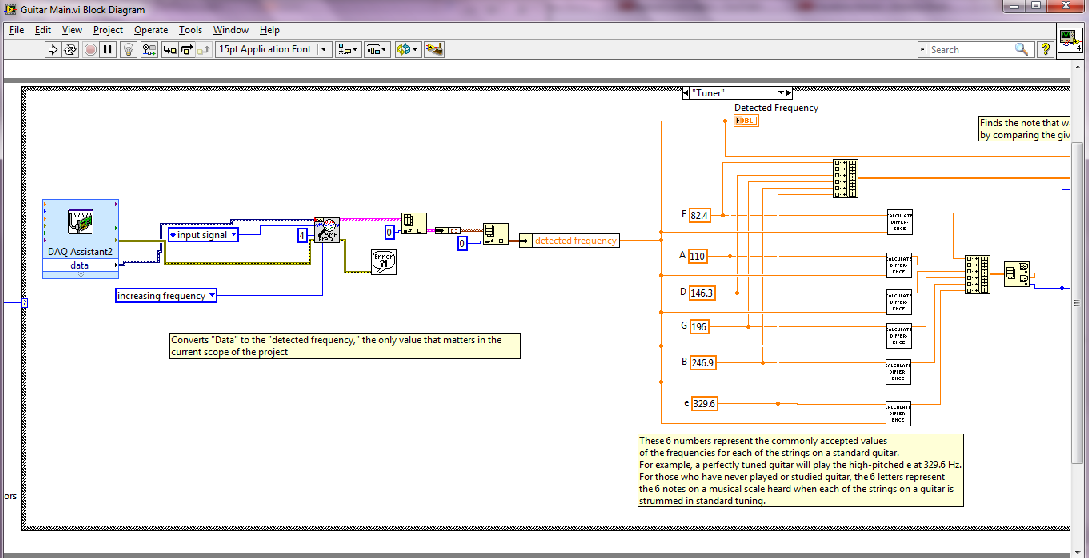Click the G constant 196
1089x558 pixels.
click(700, 326)
